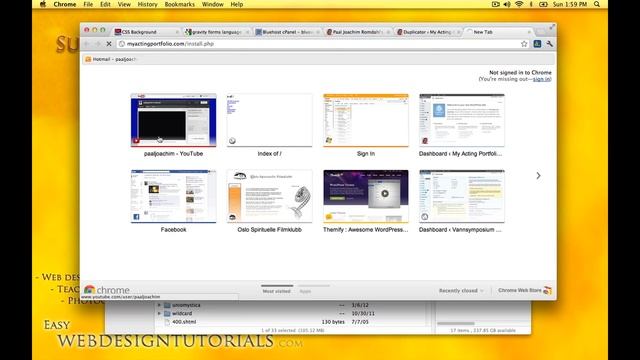Open the Hotmail bookmark

tap(110, 59)
